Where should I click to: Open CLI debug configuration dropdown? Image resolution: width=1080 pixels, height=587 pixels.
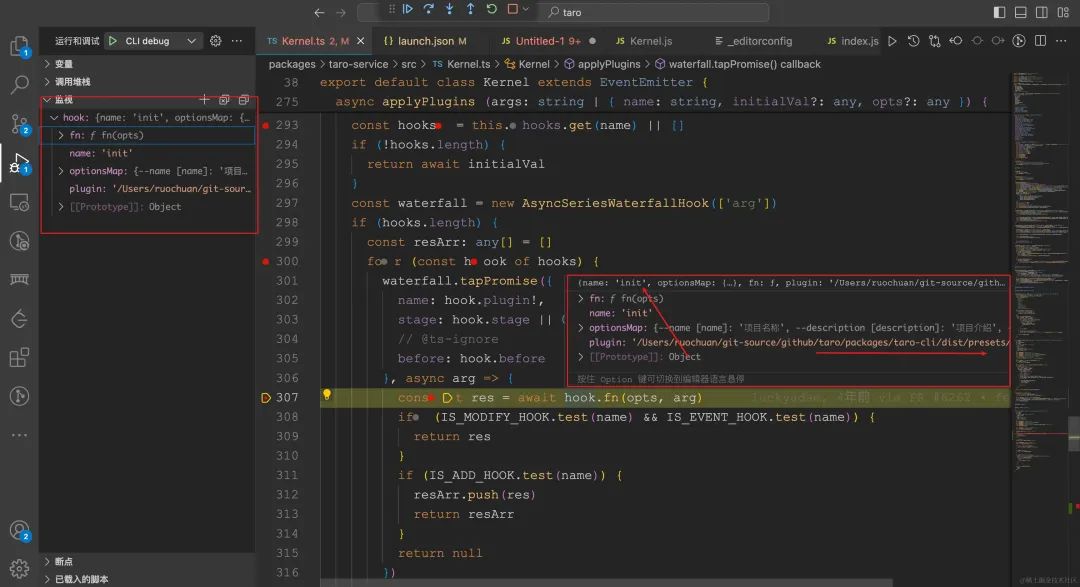(191, 41)
